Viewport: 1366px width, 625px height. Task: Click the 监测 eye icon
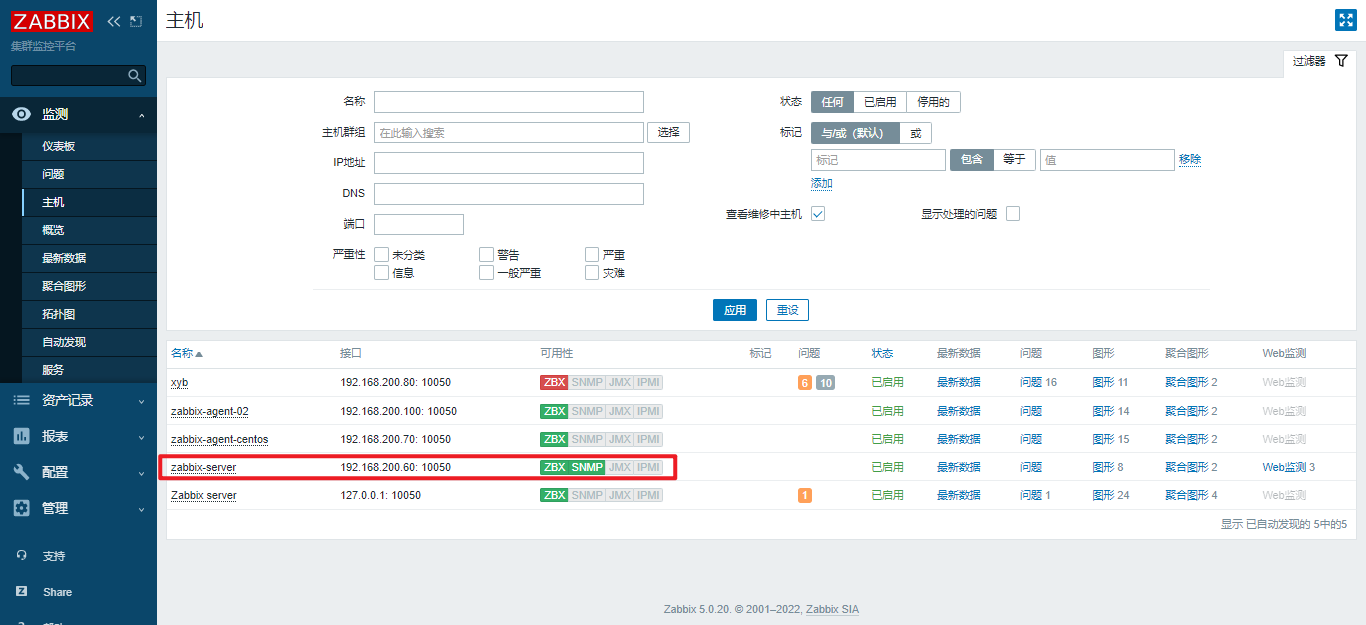coord(21,115)
